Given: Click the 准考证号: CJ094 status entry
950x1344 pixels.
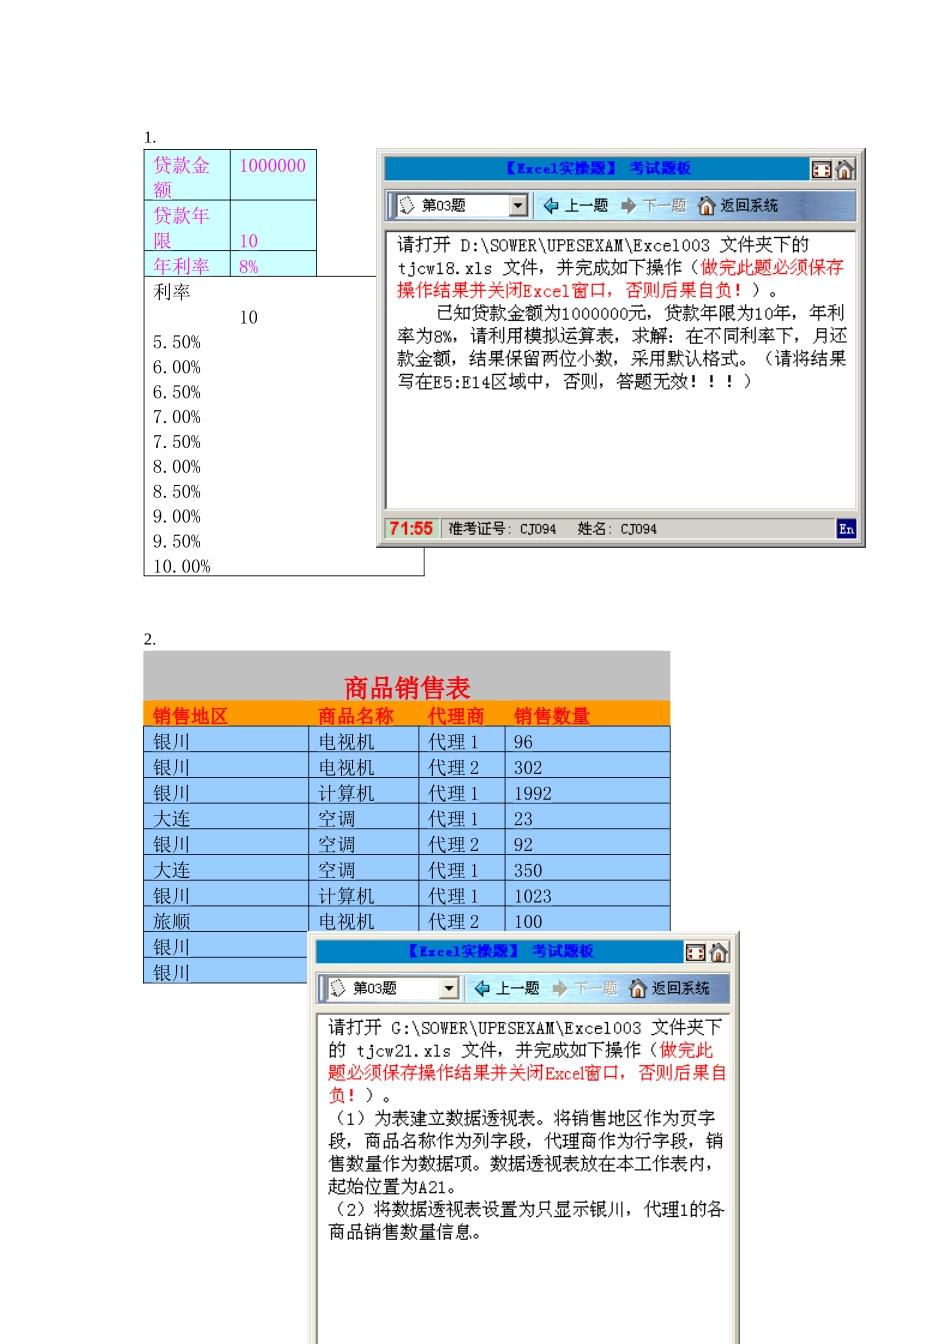Looking at the screenshot, I should (x=502, y=529).
